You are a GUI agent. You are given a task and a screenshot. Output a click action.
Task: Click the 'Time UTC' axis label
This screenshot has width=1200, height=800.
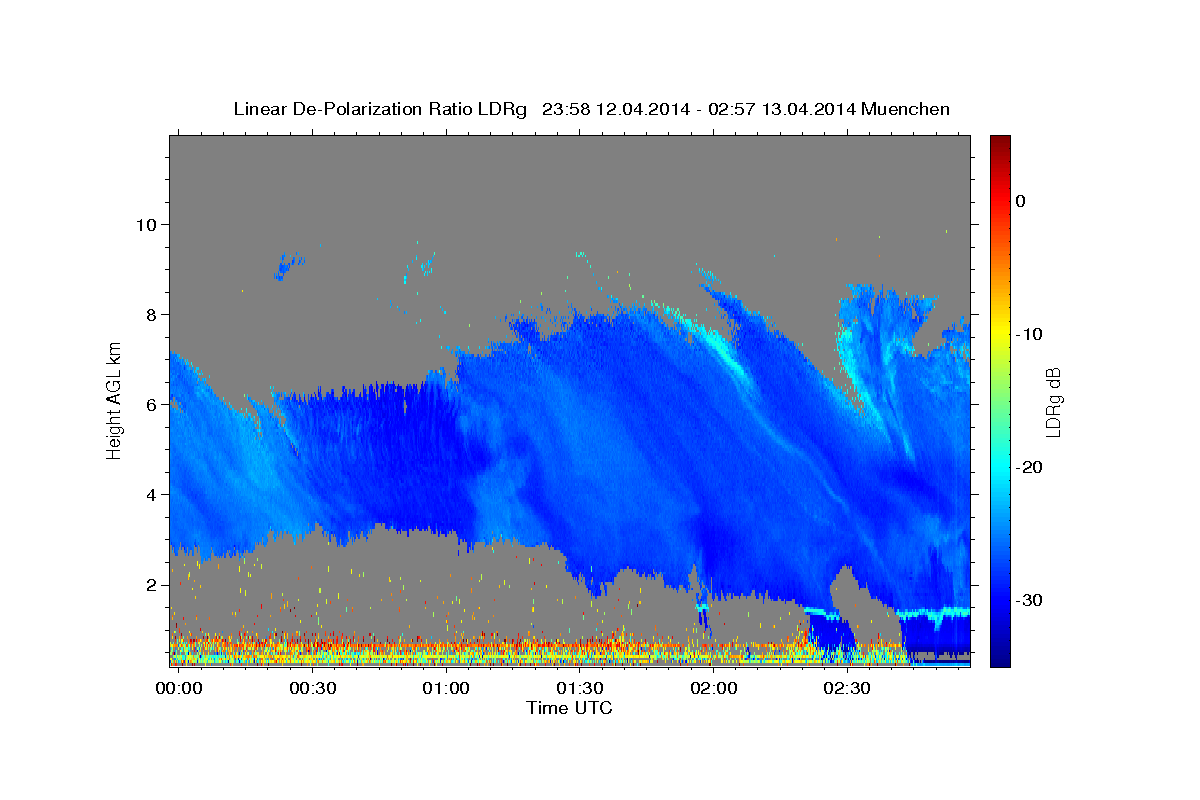pyautogui.click(x=569, y=708)
